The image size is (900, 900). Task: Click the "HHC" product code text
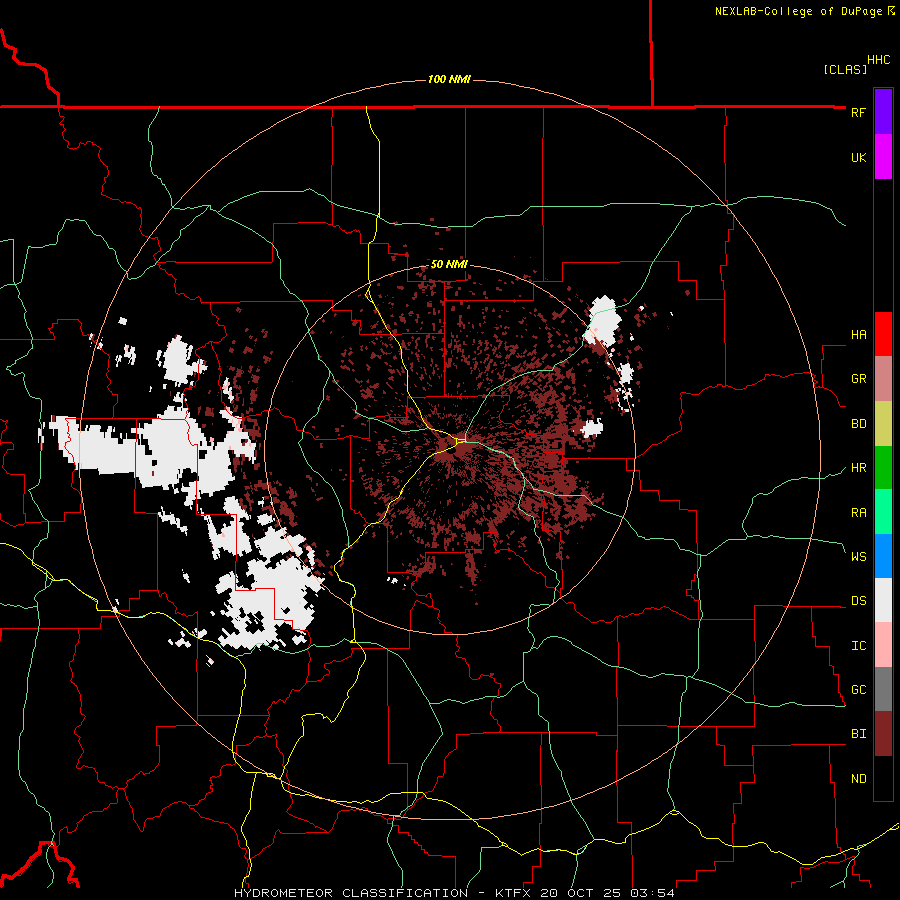879,60
